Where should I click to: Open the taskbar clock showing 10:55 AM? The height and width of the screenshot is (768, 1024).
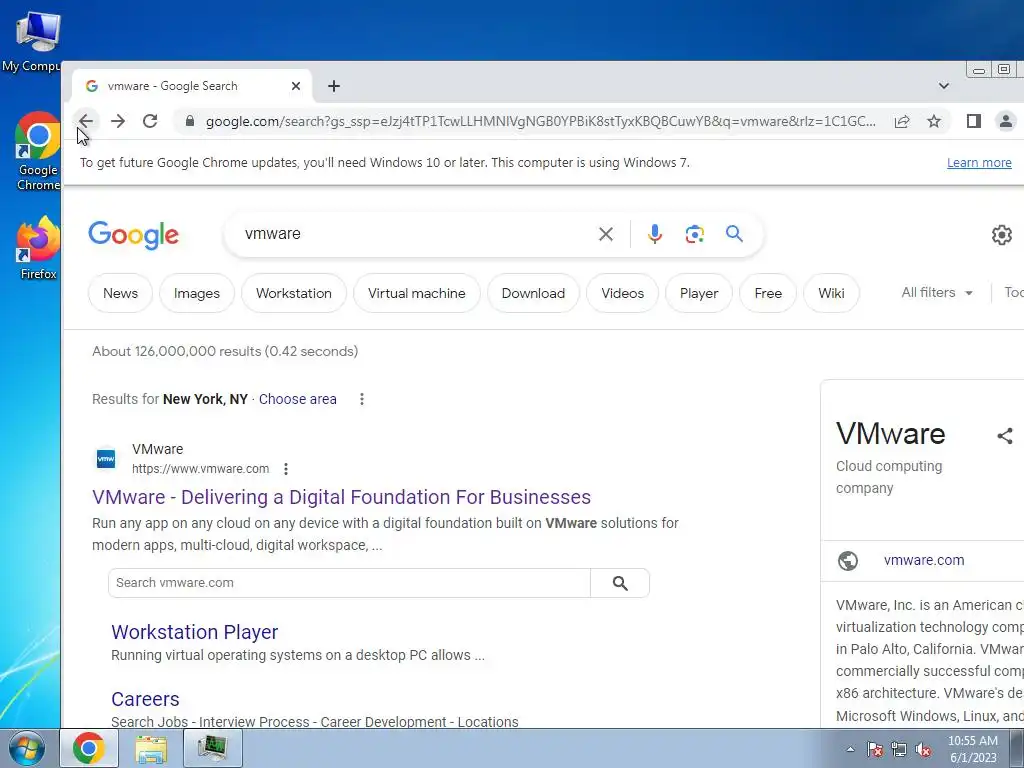click(973, 749)
